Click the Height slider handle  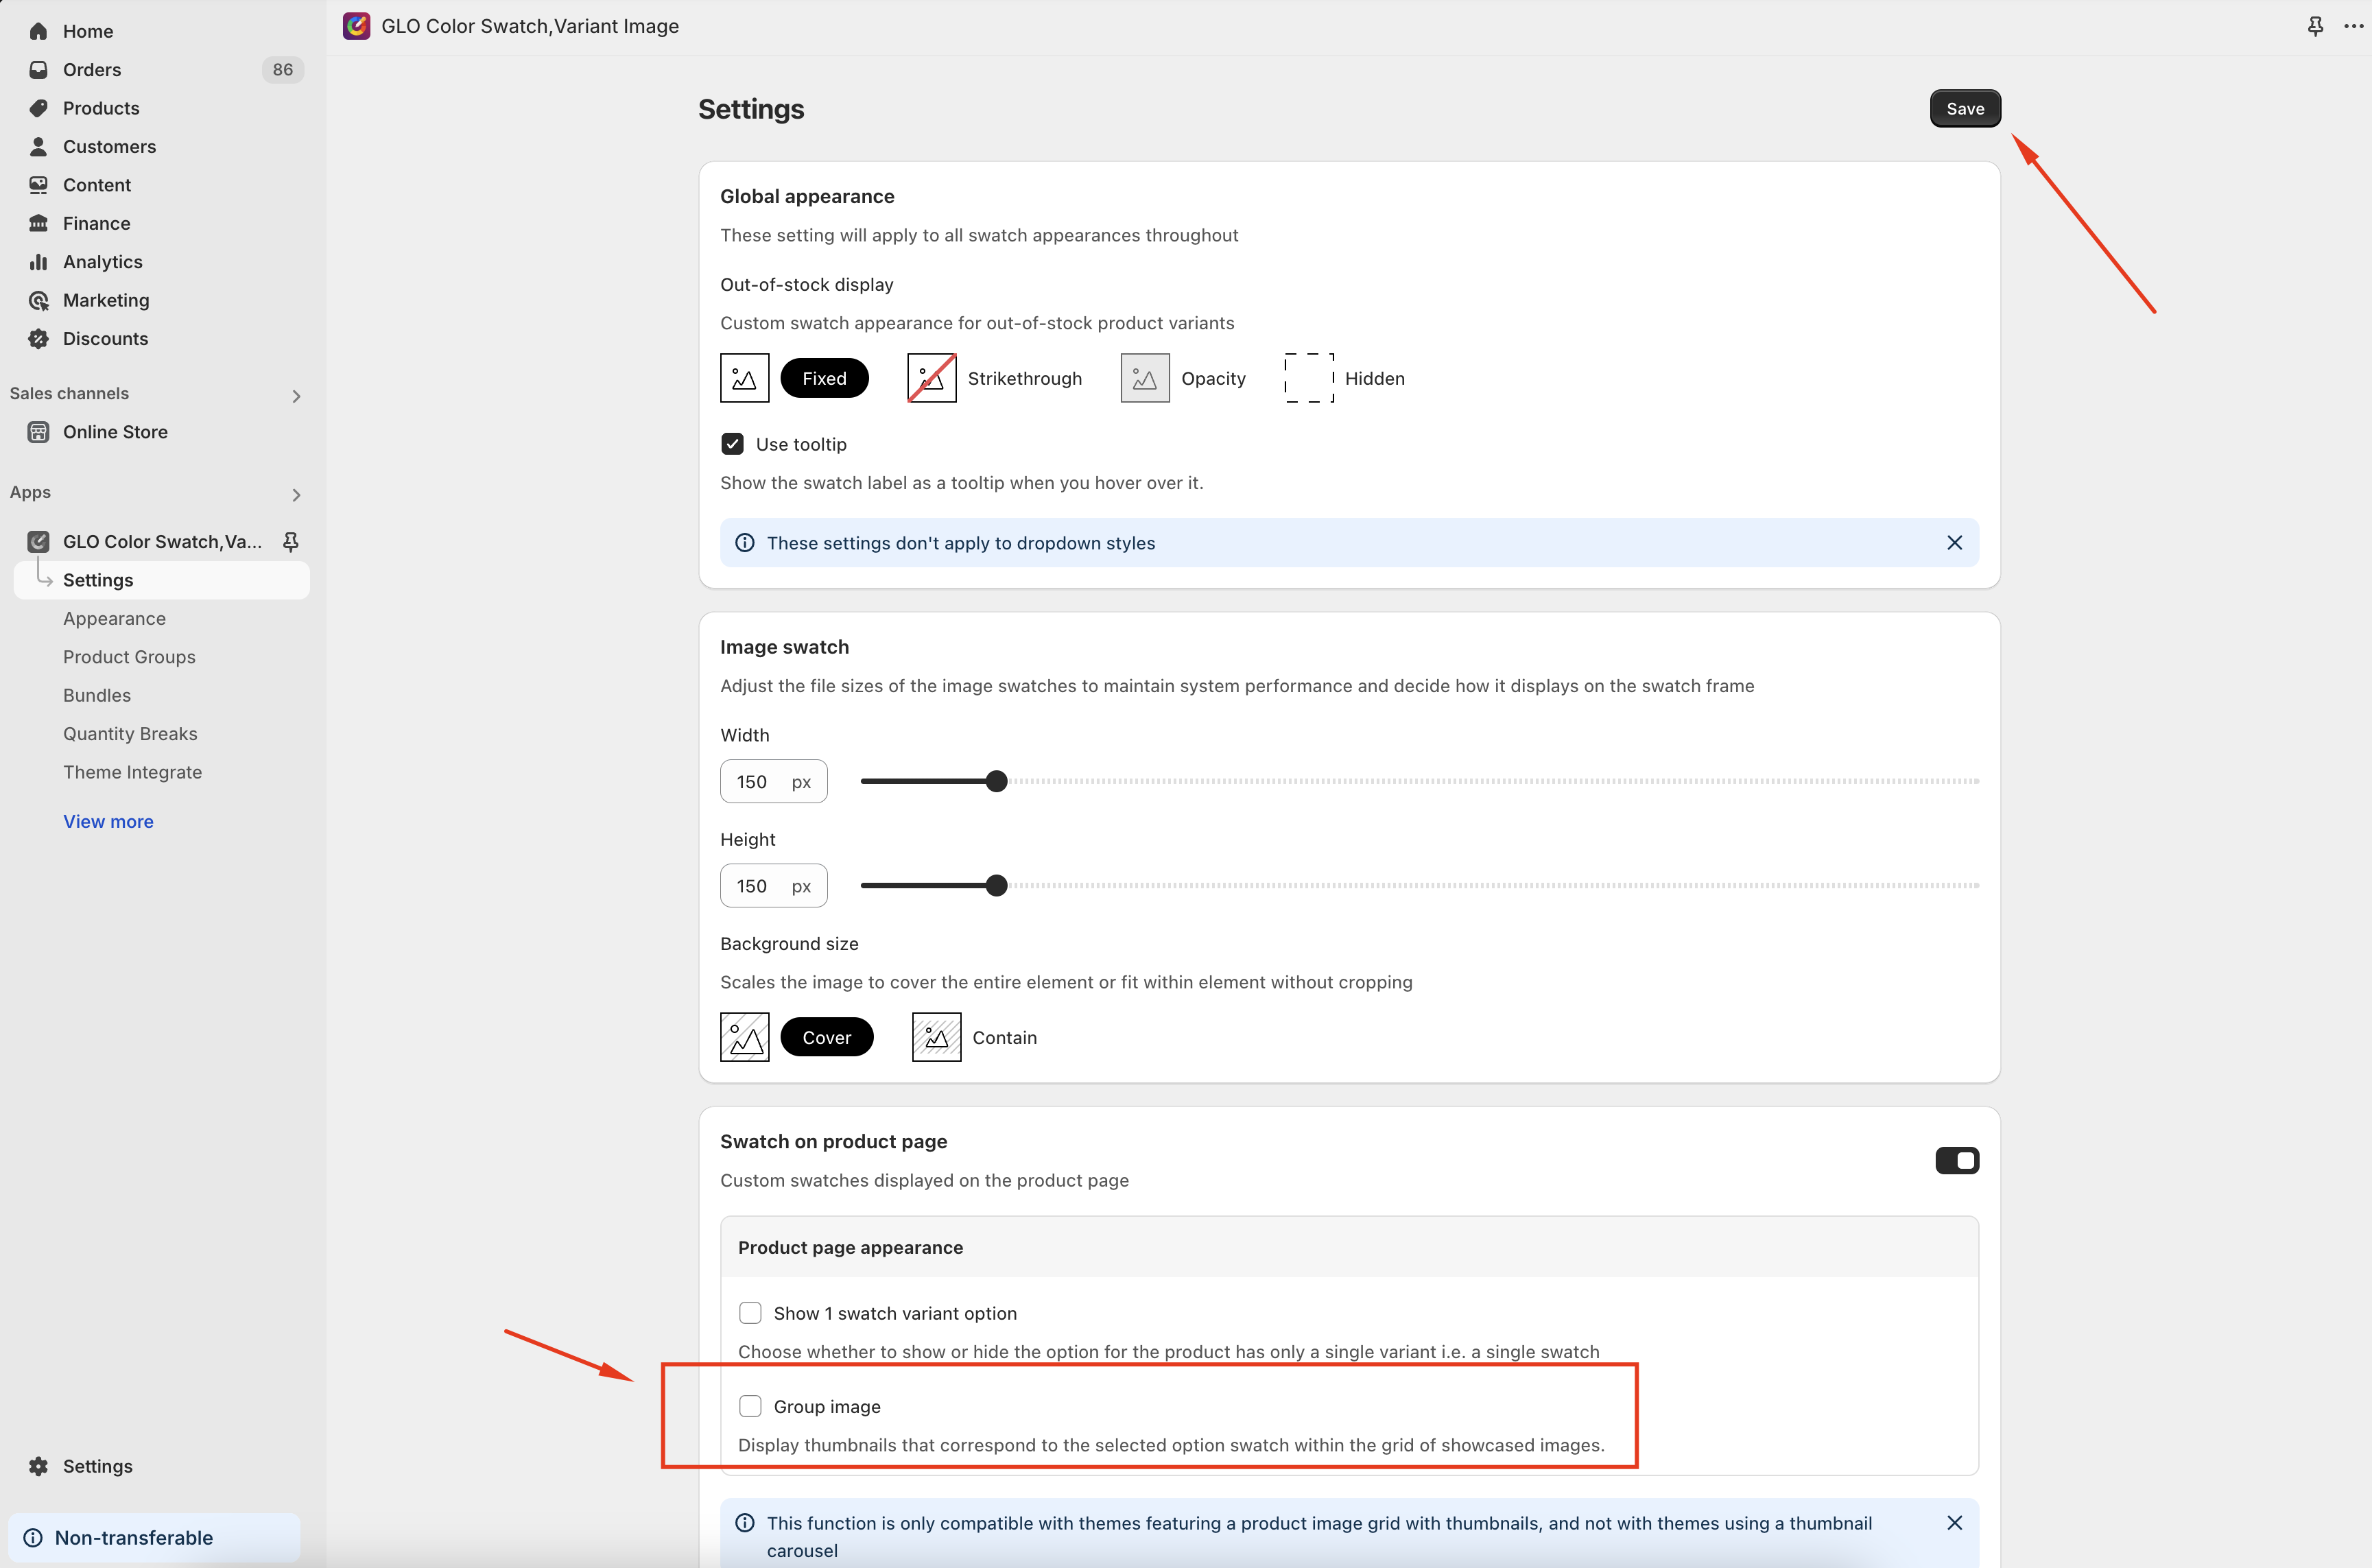tap(996, 885)
